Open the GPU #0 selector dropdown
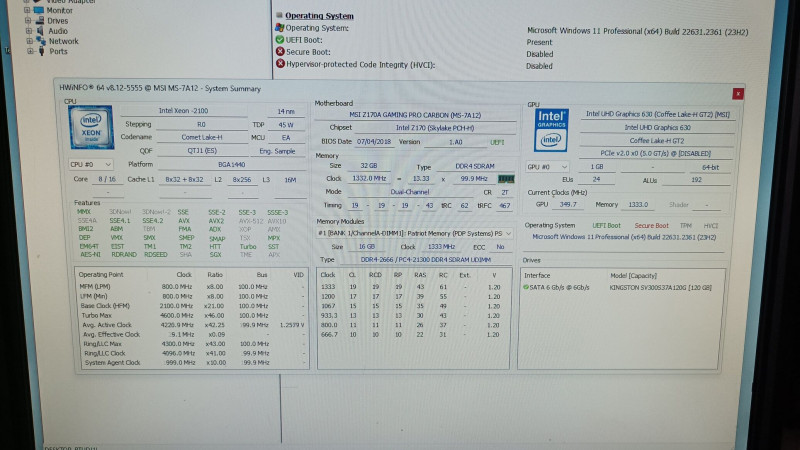Image resolution: width=800 pixels, height=450 pixels. tap(547, 167)
